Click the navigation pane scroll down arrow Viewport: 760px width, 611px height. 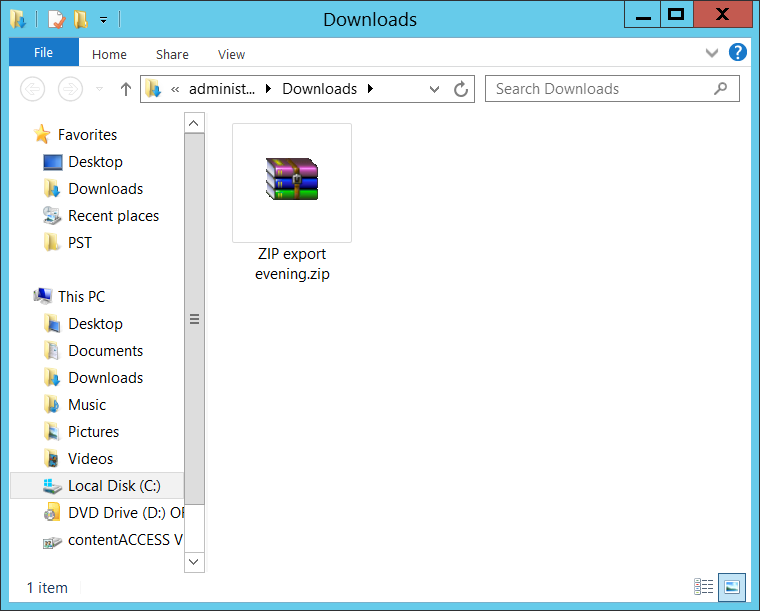point(194,563)
